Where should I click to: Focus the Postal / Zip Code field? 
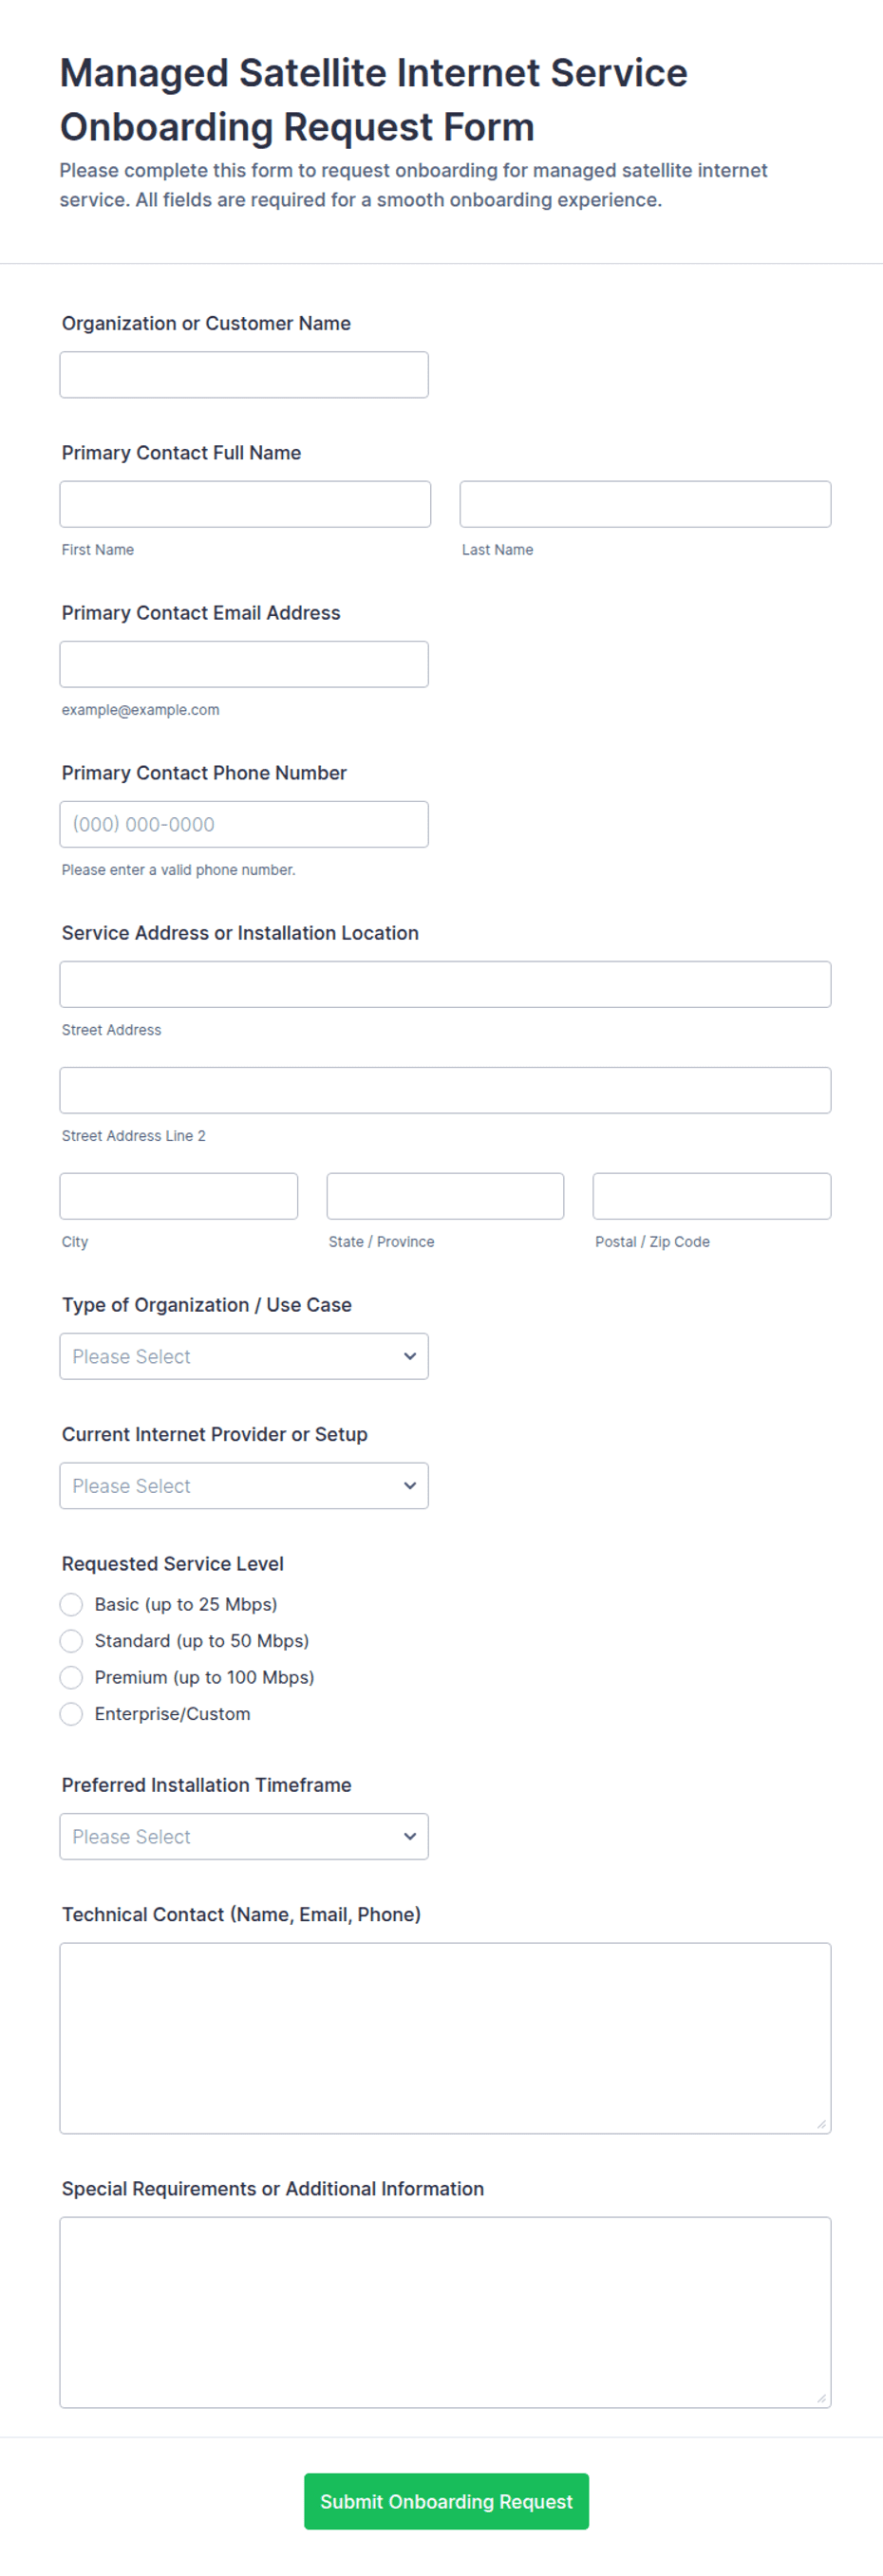tap(712, 1196)
